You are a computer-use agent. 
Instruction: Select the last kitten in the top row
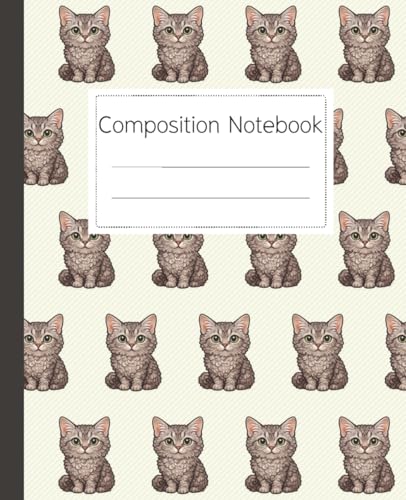[x=366, y=44]
